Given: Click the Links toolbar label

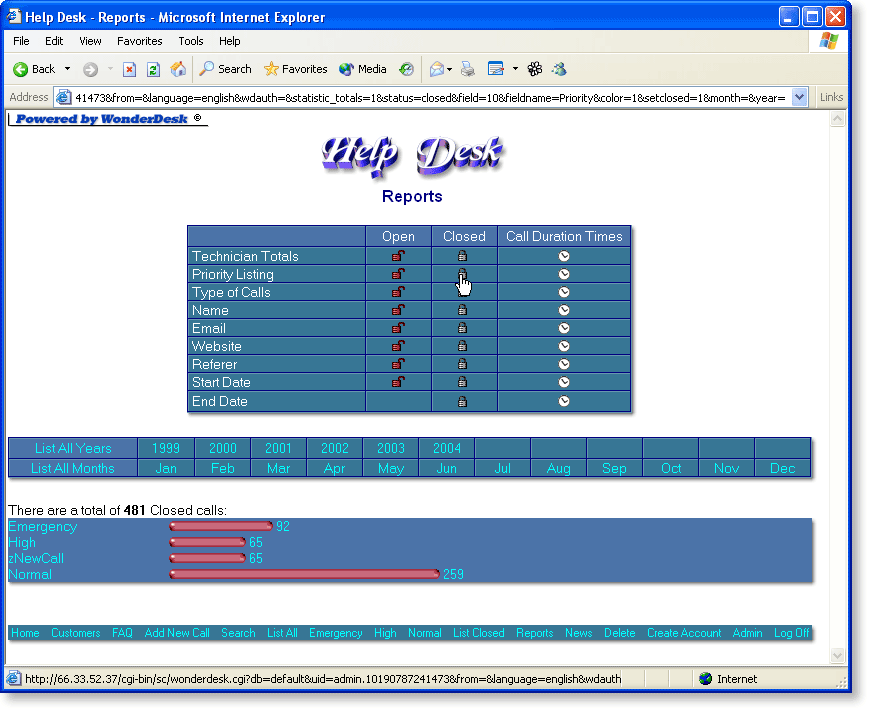Looking at the screenshot, I should (x=831, y=97).
